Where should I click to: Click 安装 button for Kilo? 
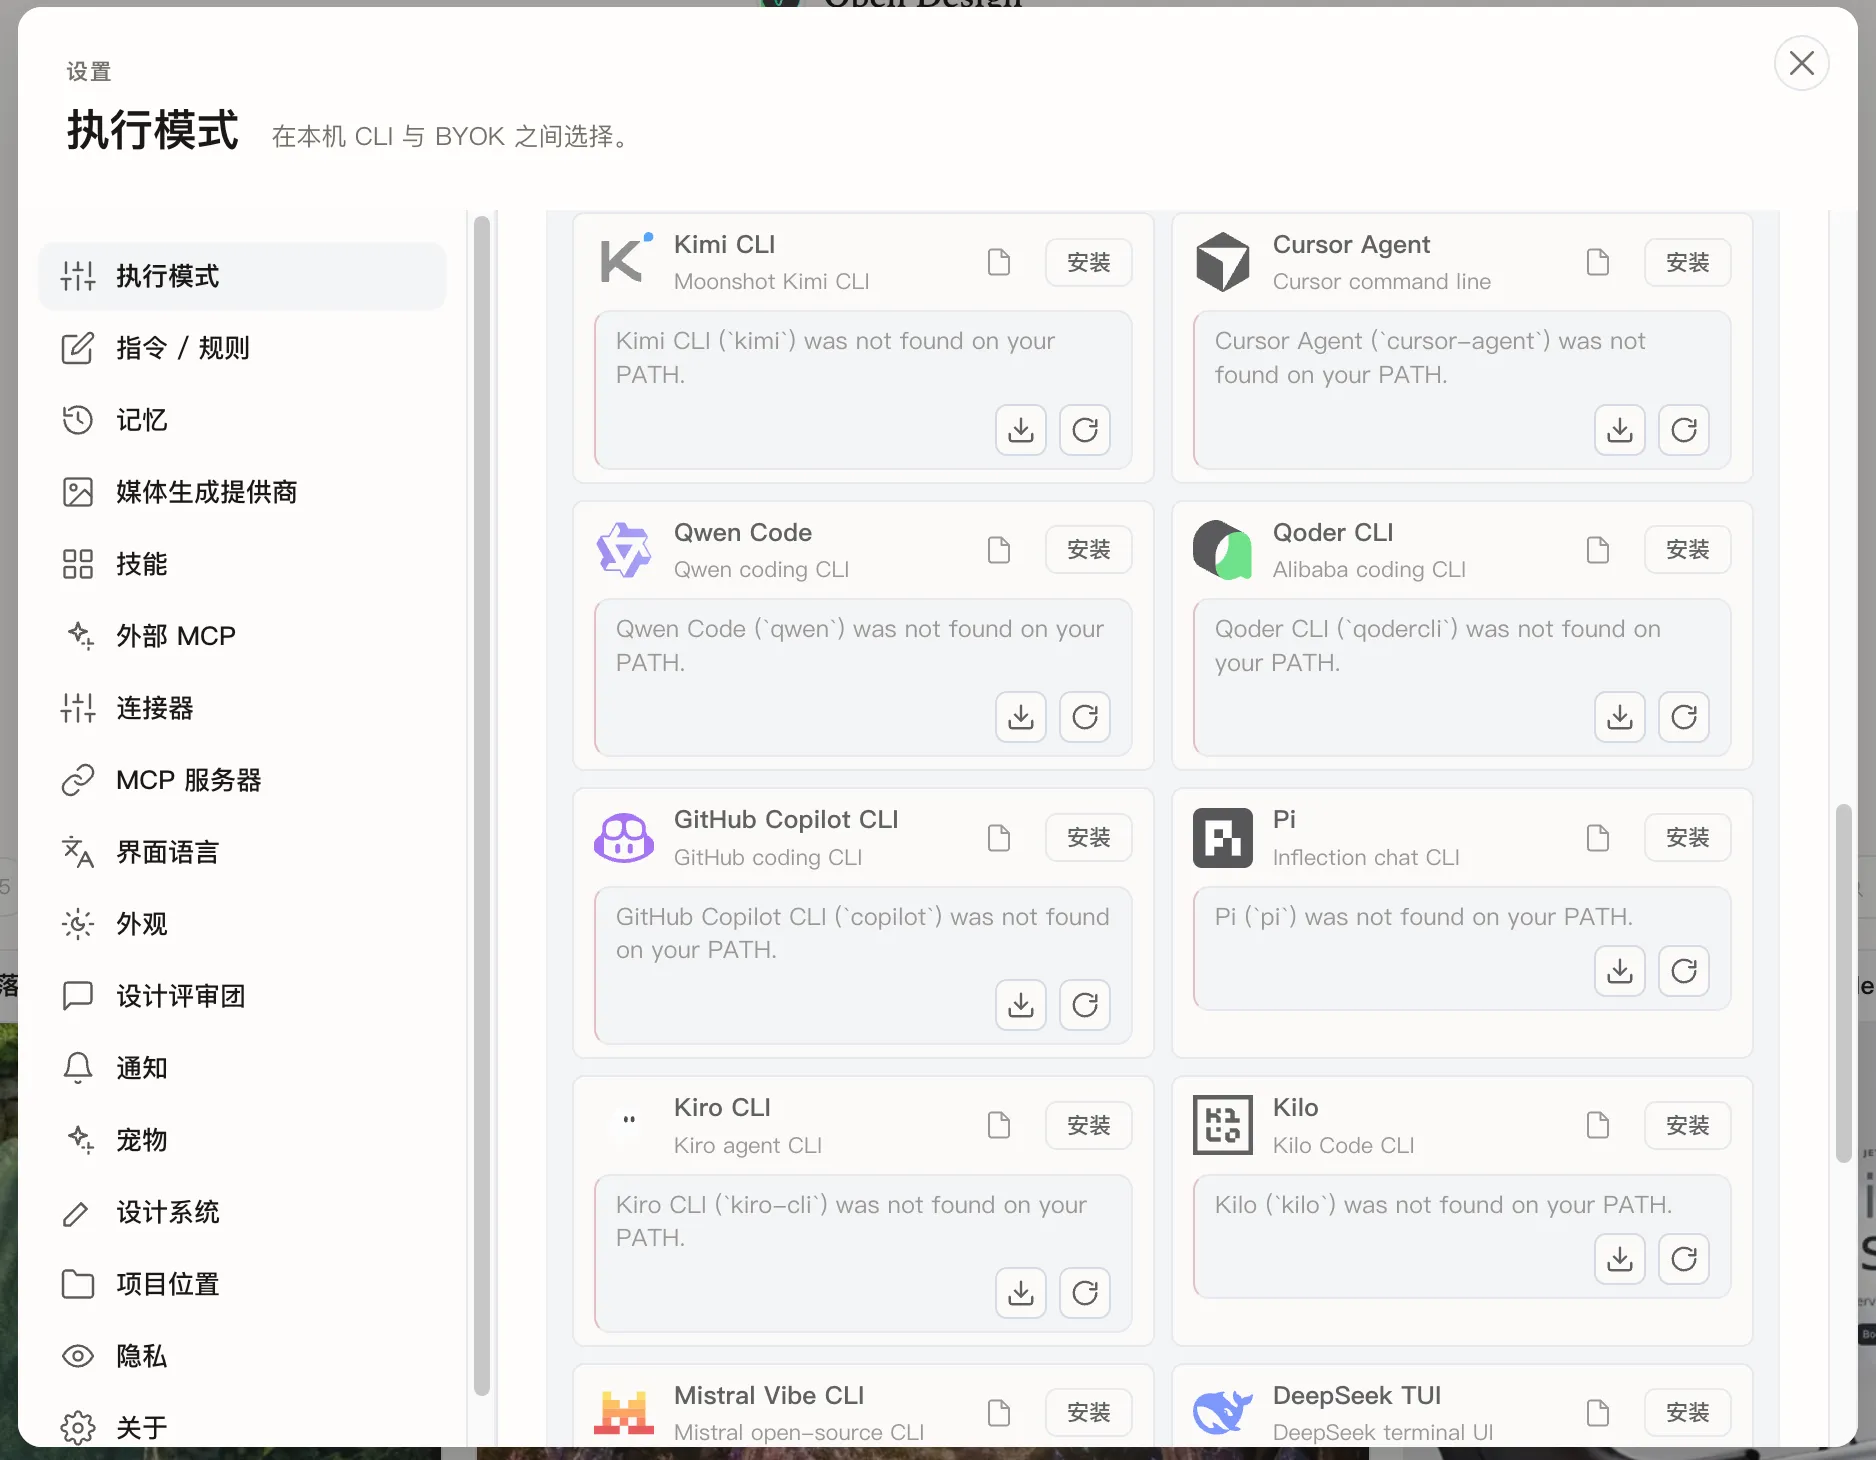pos(1687,1125)
